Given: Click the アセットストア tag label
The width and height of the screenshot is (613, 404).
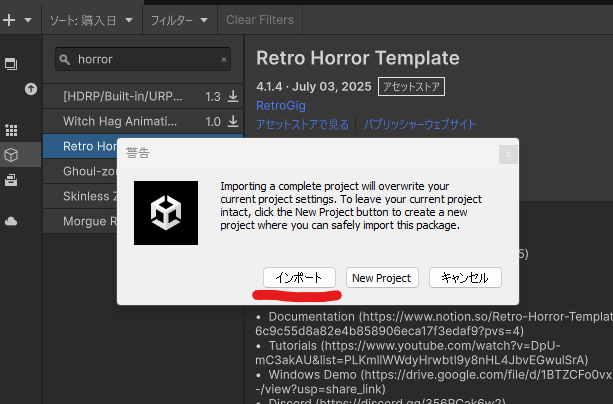Looking at the screenshot, I should [x=411, y=86].
